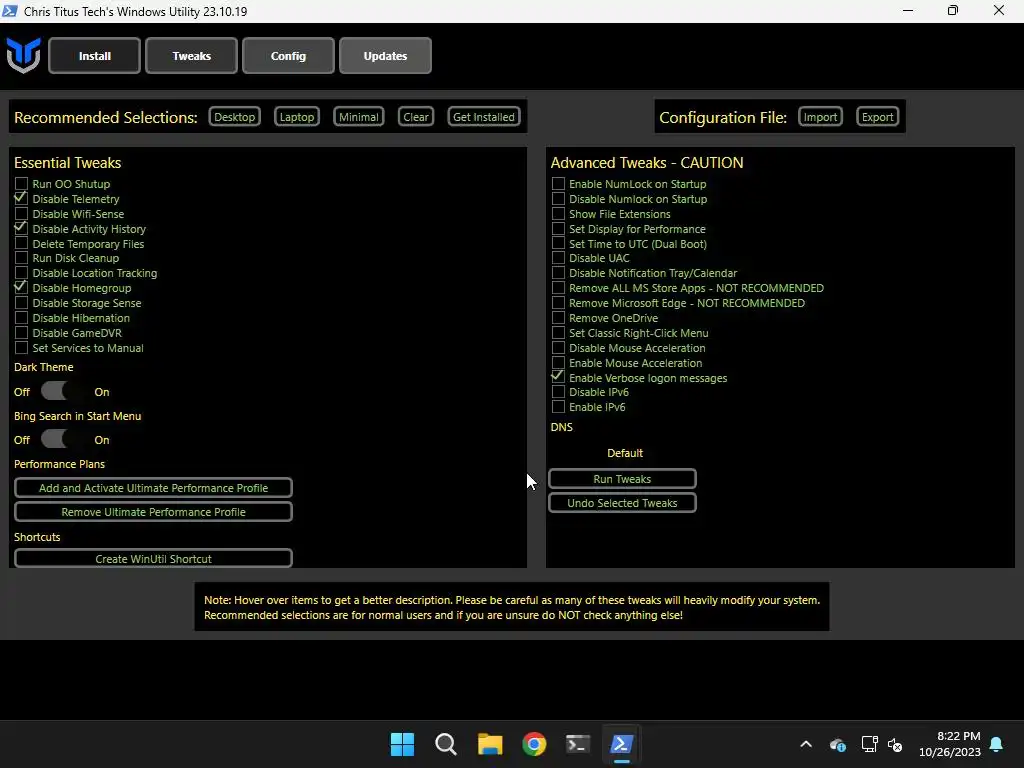
Task: Check Enable Mouse Acceleration
Action: coord(558,363)
